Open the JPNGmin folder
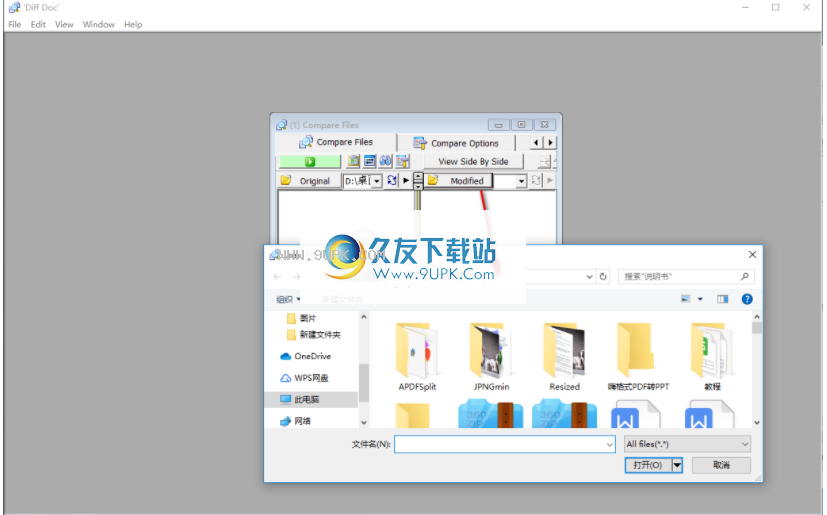 pyautogui.click(x=491, y=357)
